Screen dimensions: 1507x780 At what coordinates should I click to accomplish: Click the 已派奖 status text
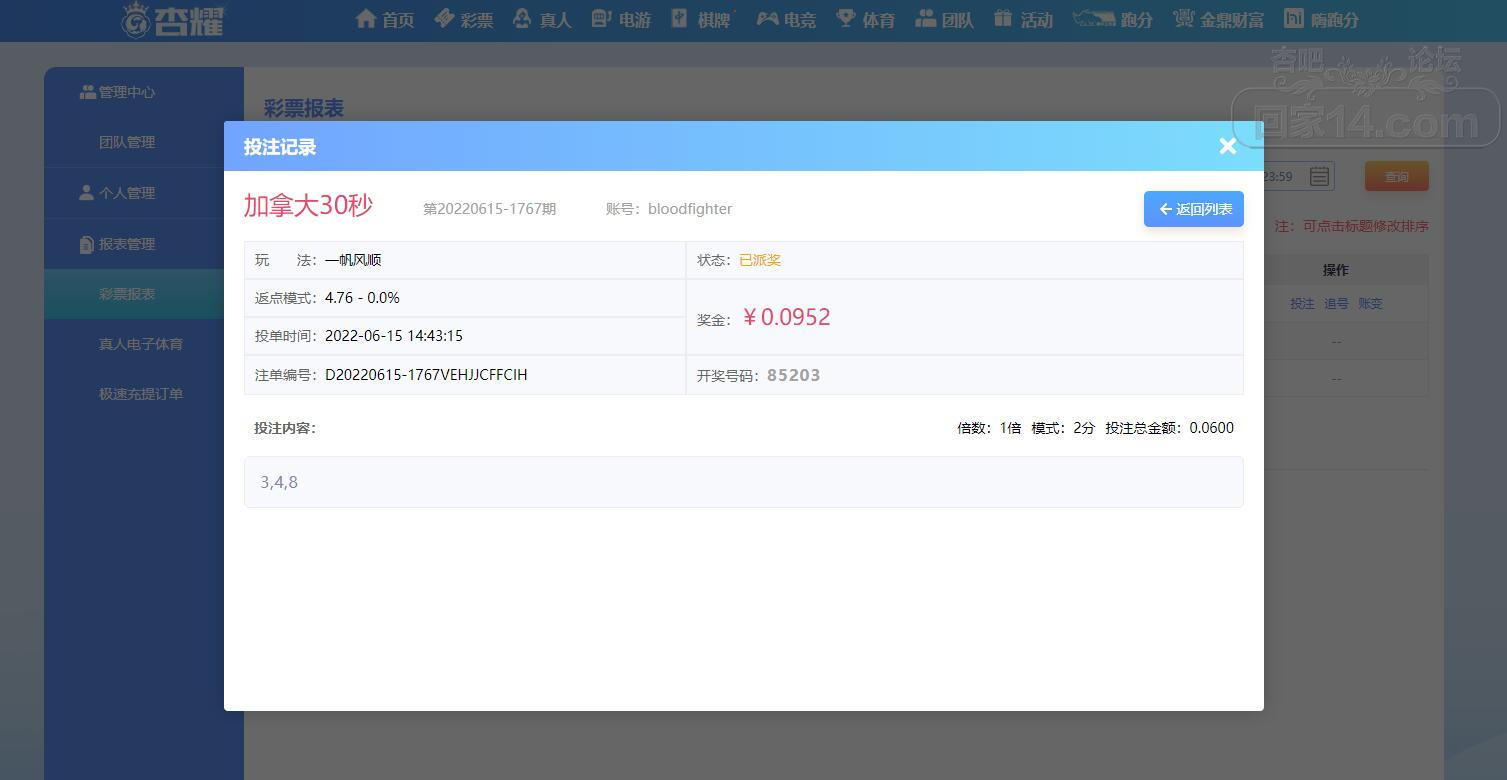click(760, 260)
